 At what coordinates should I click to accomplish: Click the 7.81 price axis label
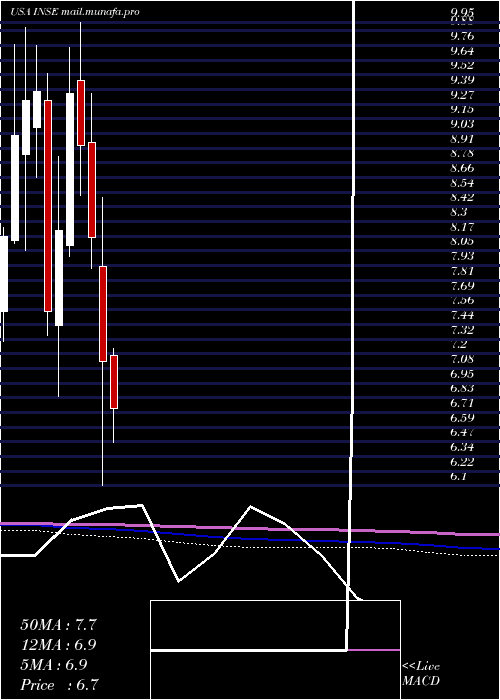tap(462, 271)
